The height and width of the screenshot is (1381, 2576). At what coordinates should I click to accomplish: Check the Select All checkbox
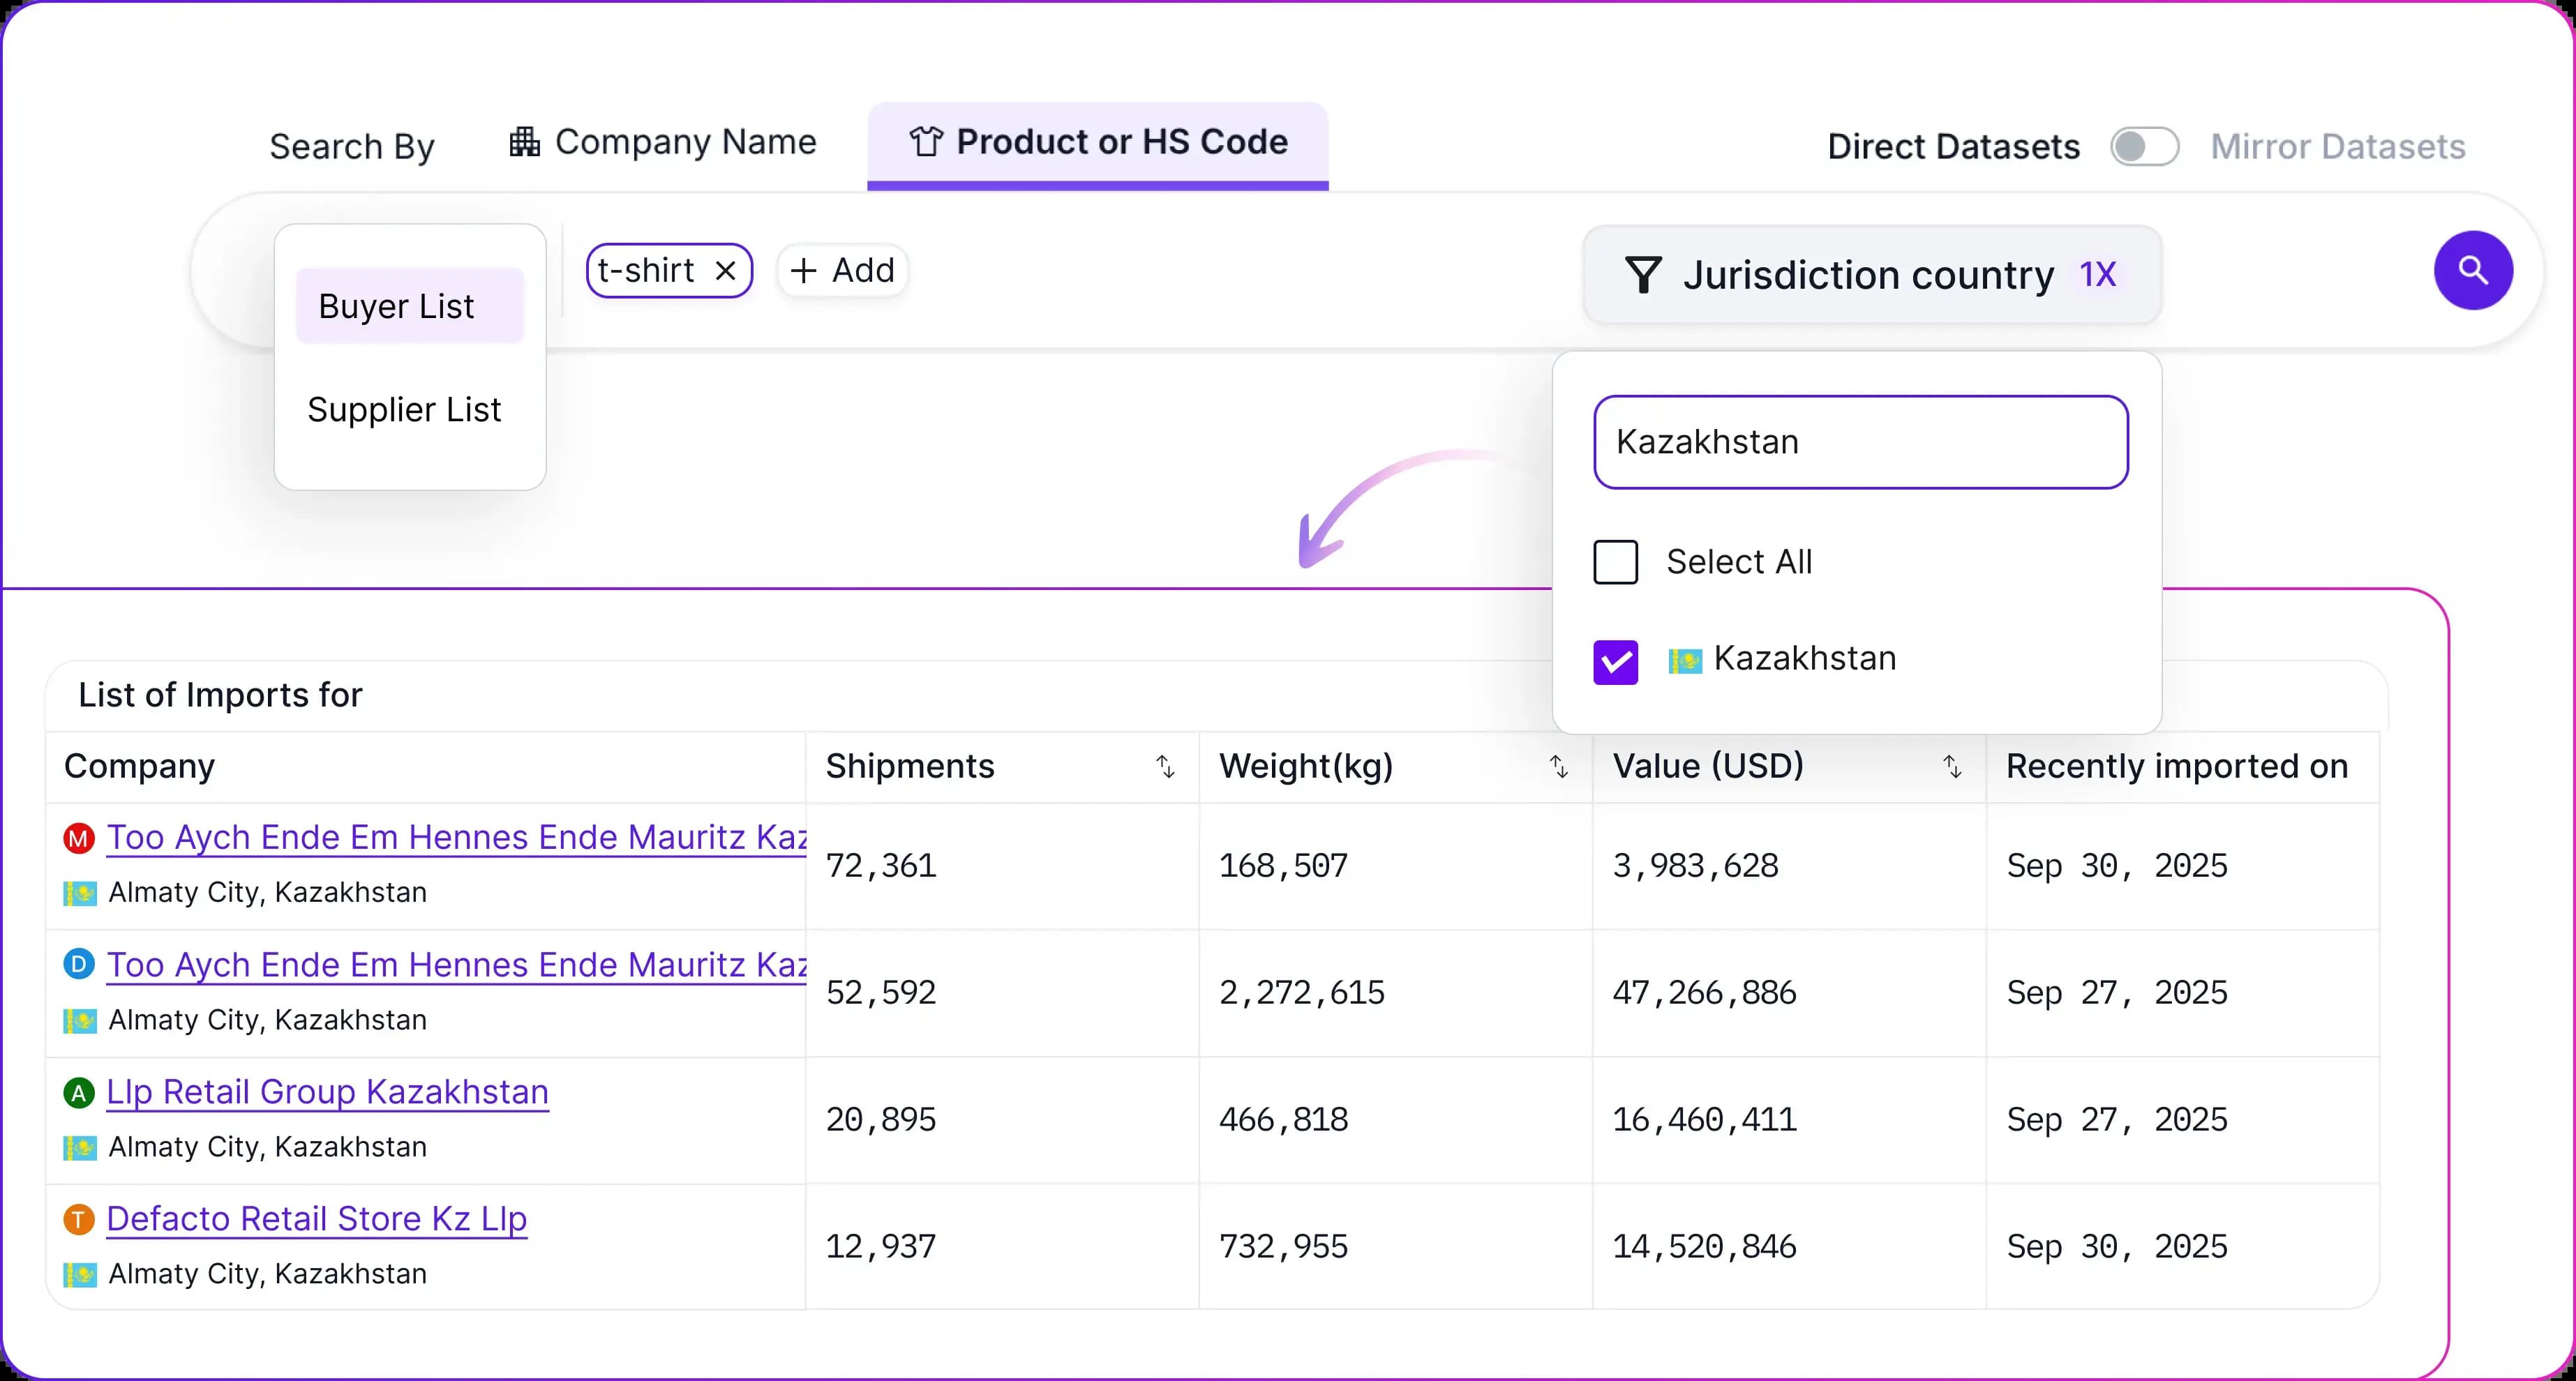[1615, 562]
